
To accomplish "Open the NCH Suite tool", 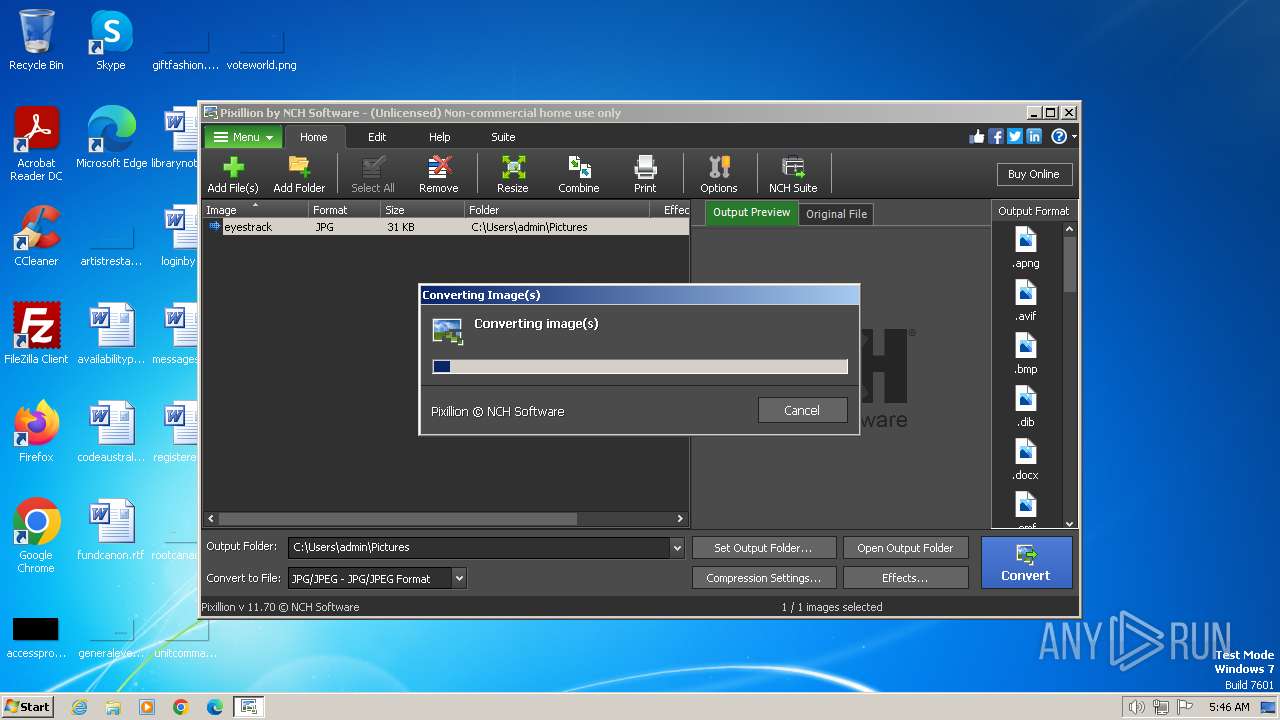I will point(793,174).
